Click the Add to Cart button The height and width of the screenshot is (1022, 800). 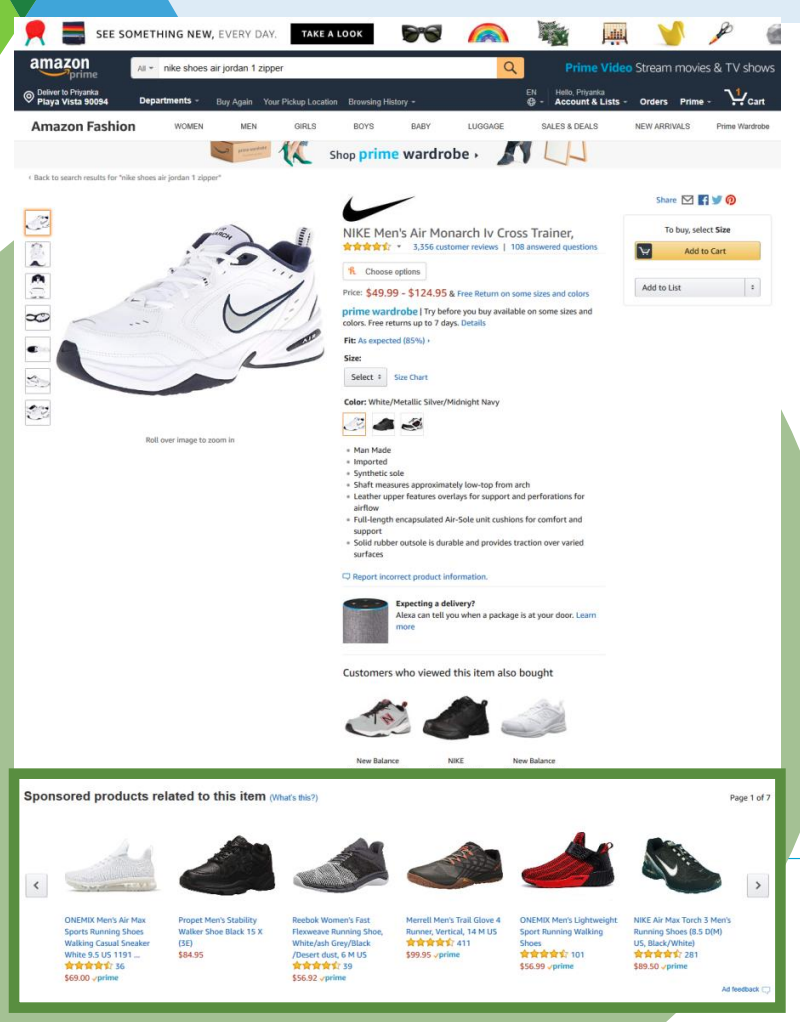tap(698, 251)
